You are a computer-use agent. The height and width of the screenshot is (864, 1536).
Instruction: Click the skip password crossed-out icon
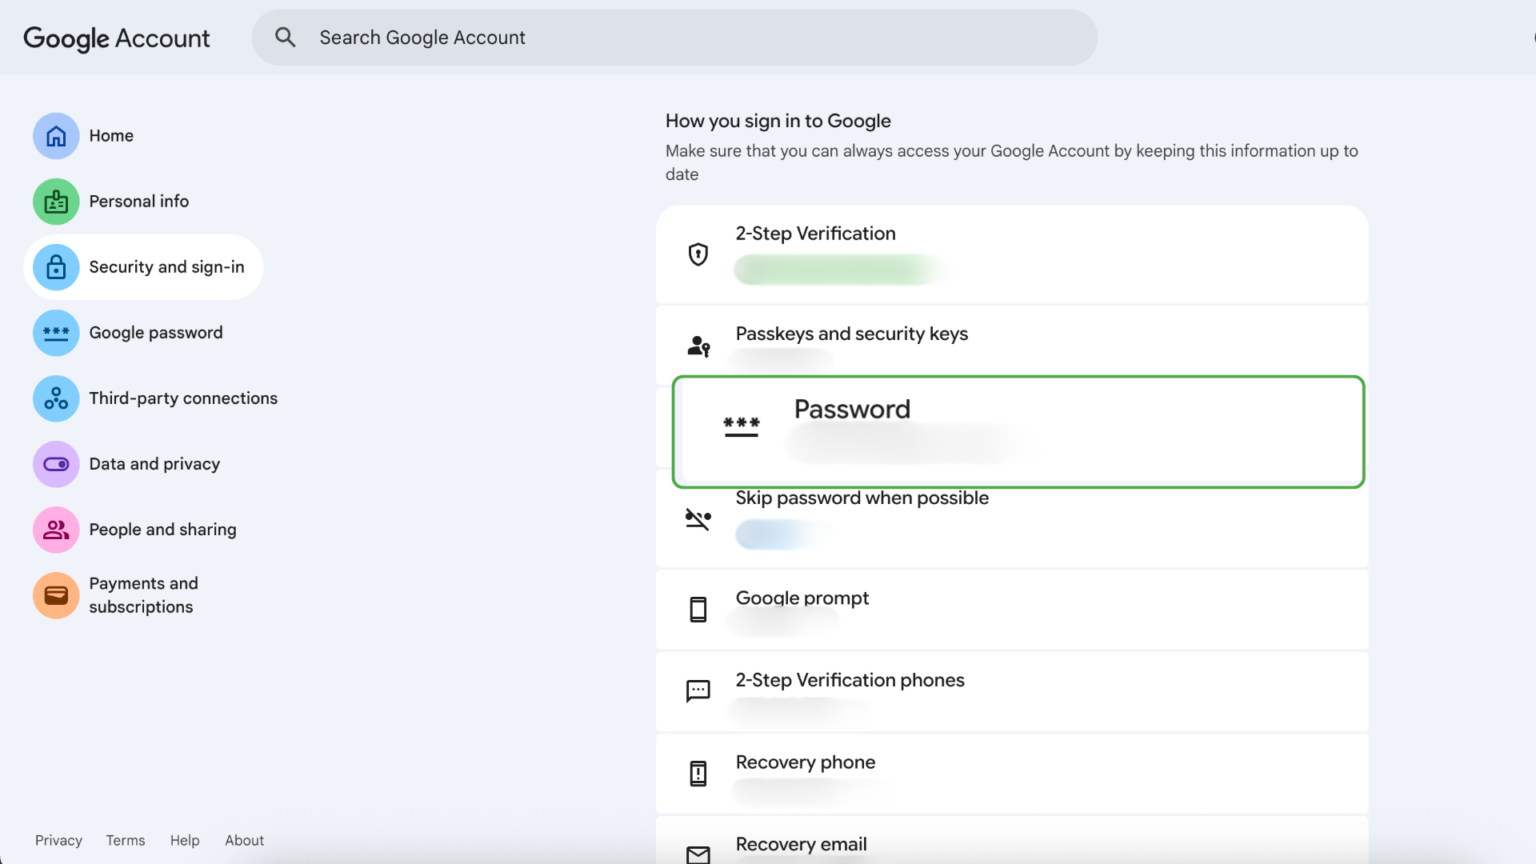click(698, 519)
